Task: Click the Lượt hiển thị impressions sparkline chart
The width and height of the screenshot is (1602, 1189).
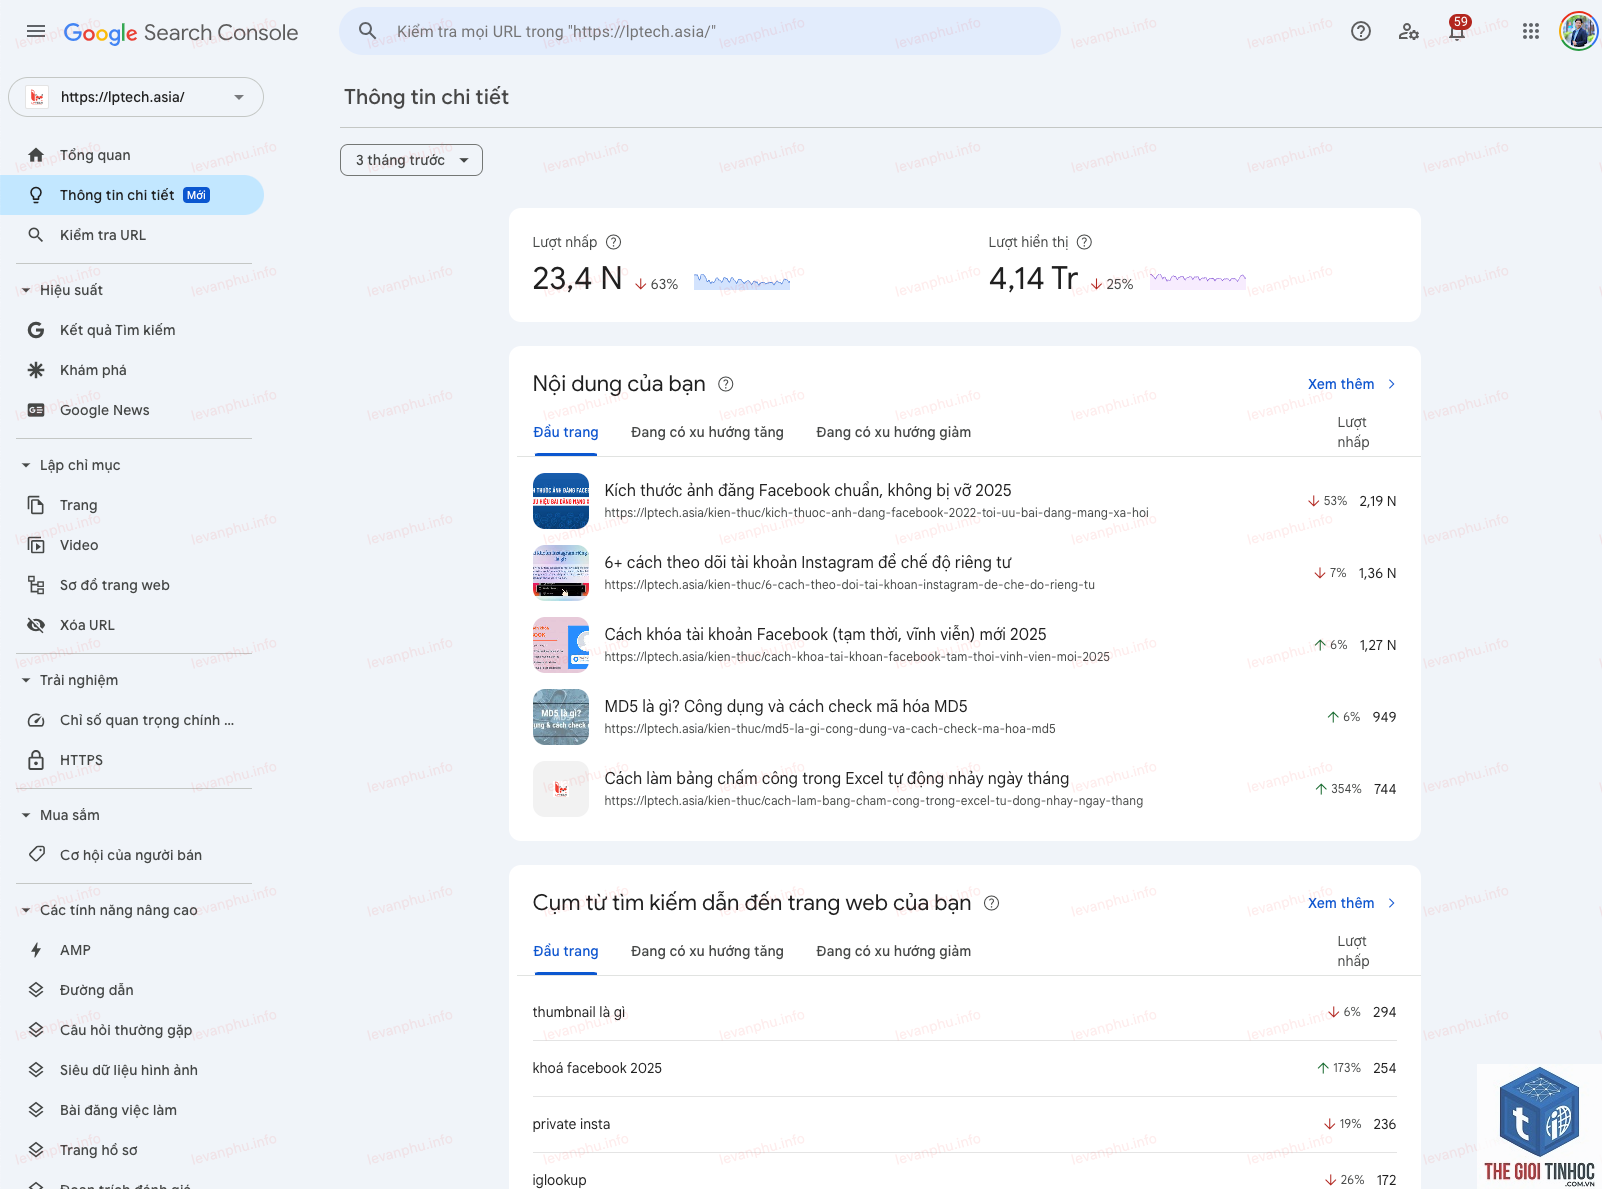Action: [1198, 281]
